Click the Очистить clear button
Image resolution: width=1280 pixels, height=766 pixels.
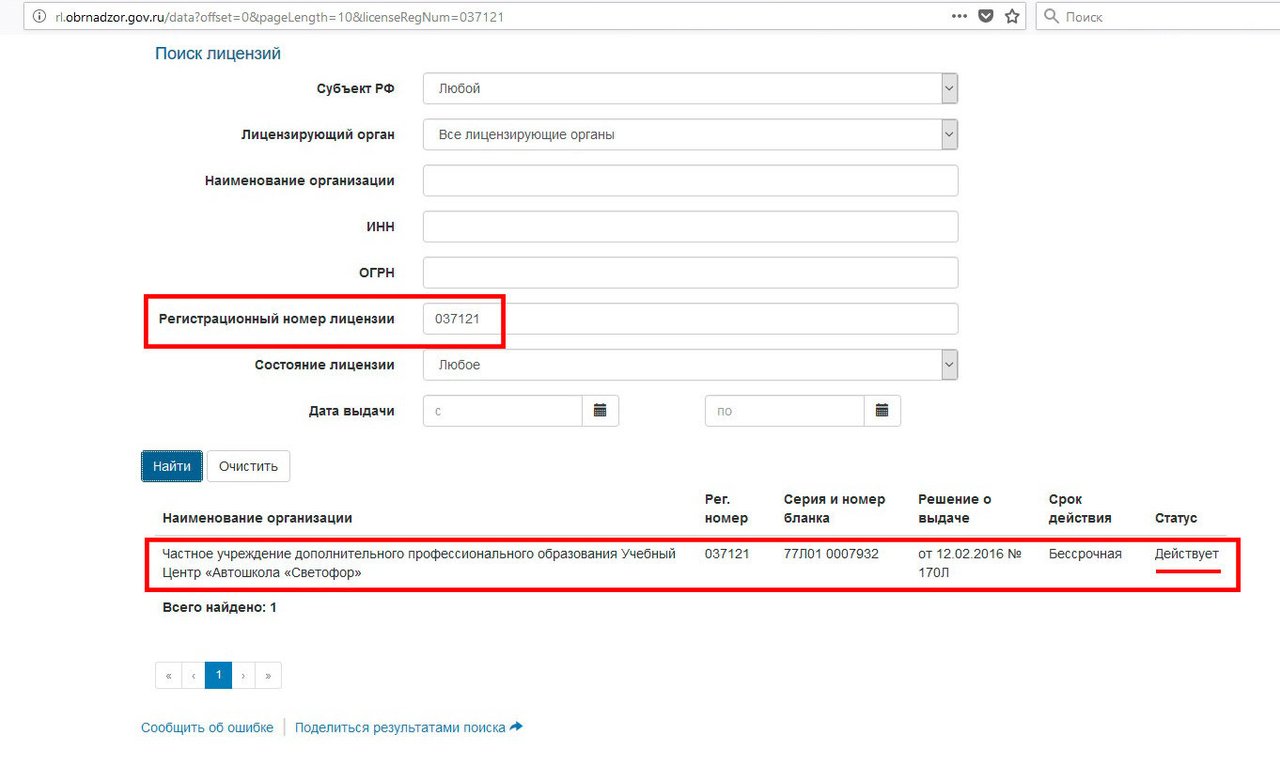click(248, 466)
